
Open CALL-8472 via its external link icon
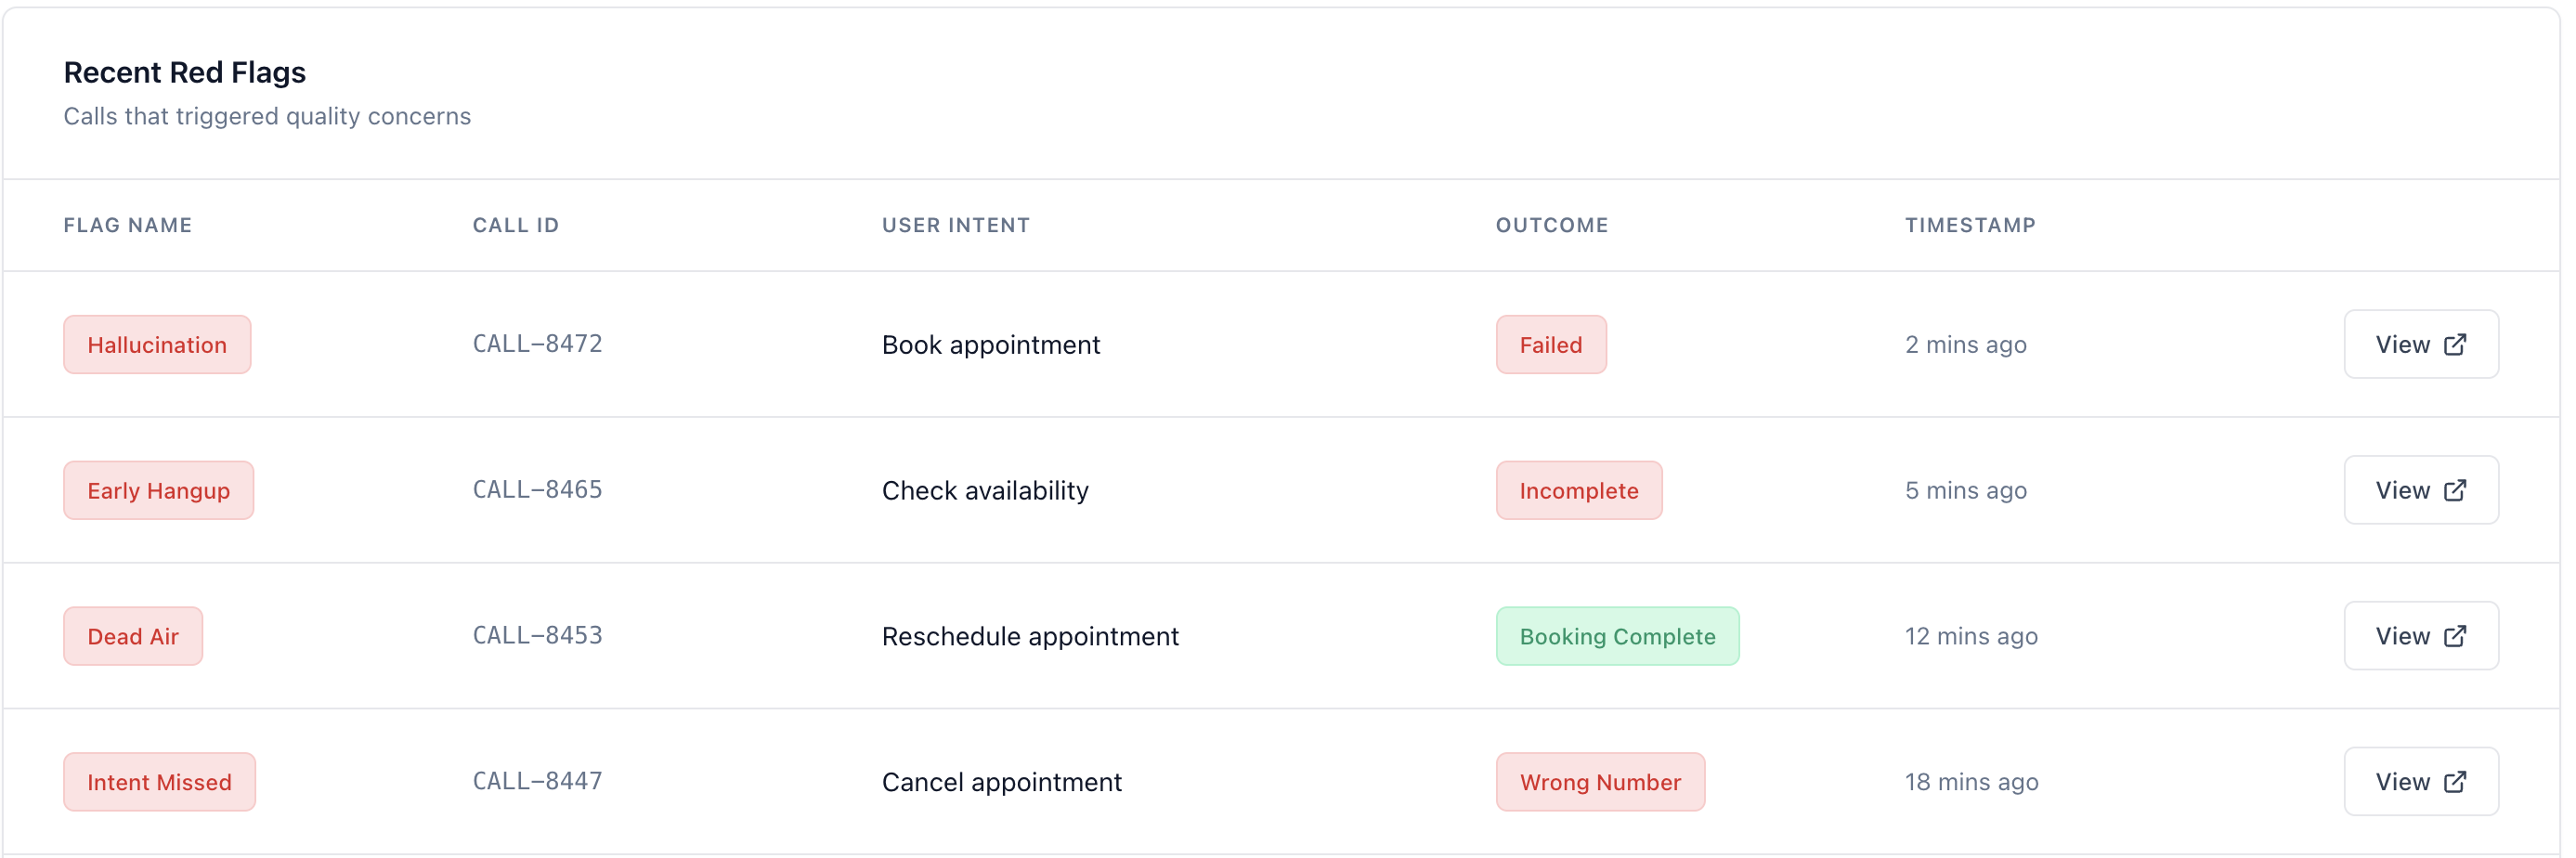[x=2454, y=344]
